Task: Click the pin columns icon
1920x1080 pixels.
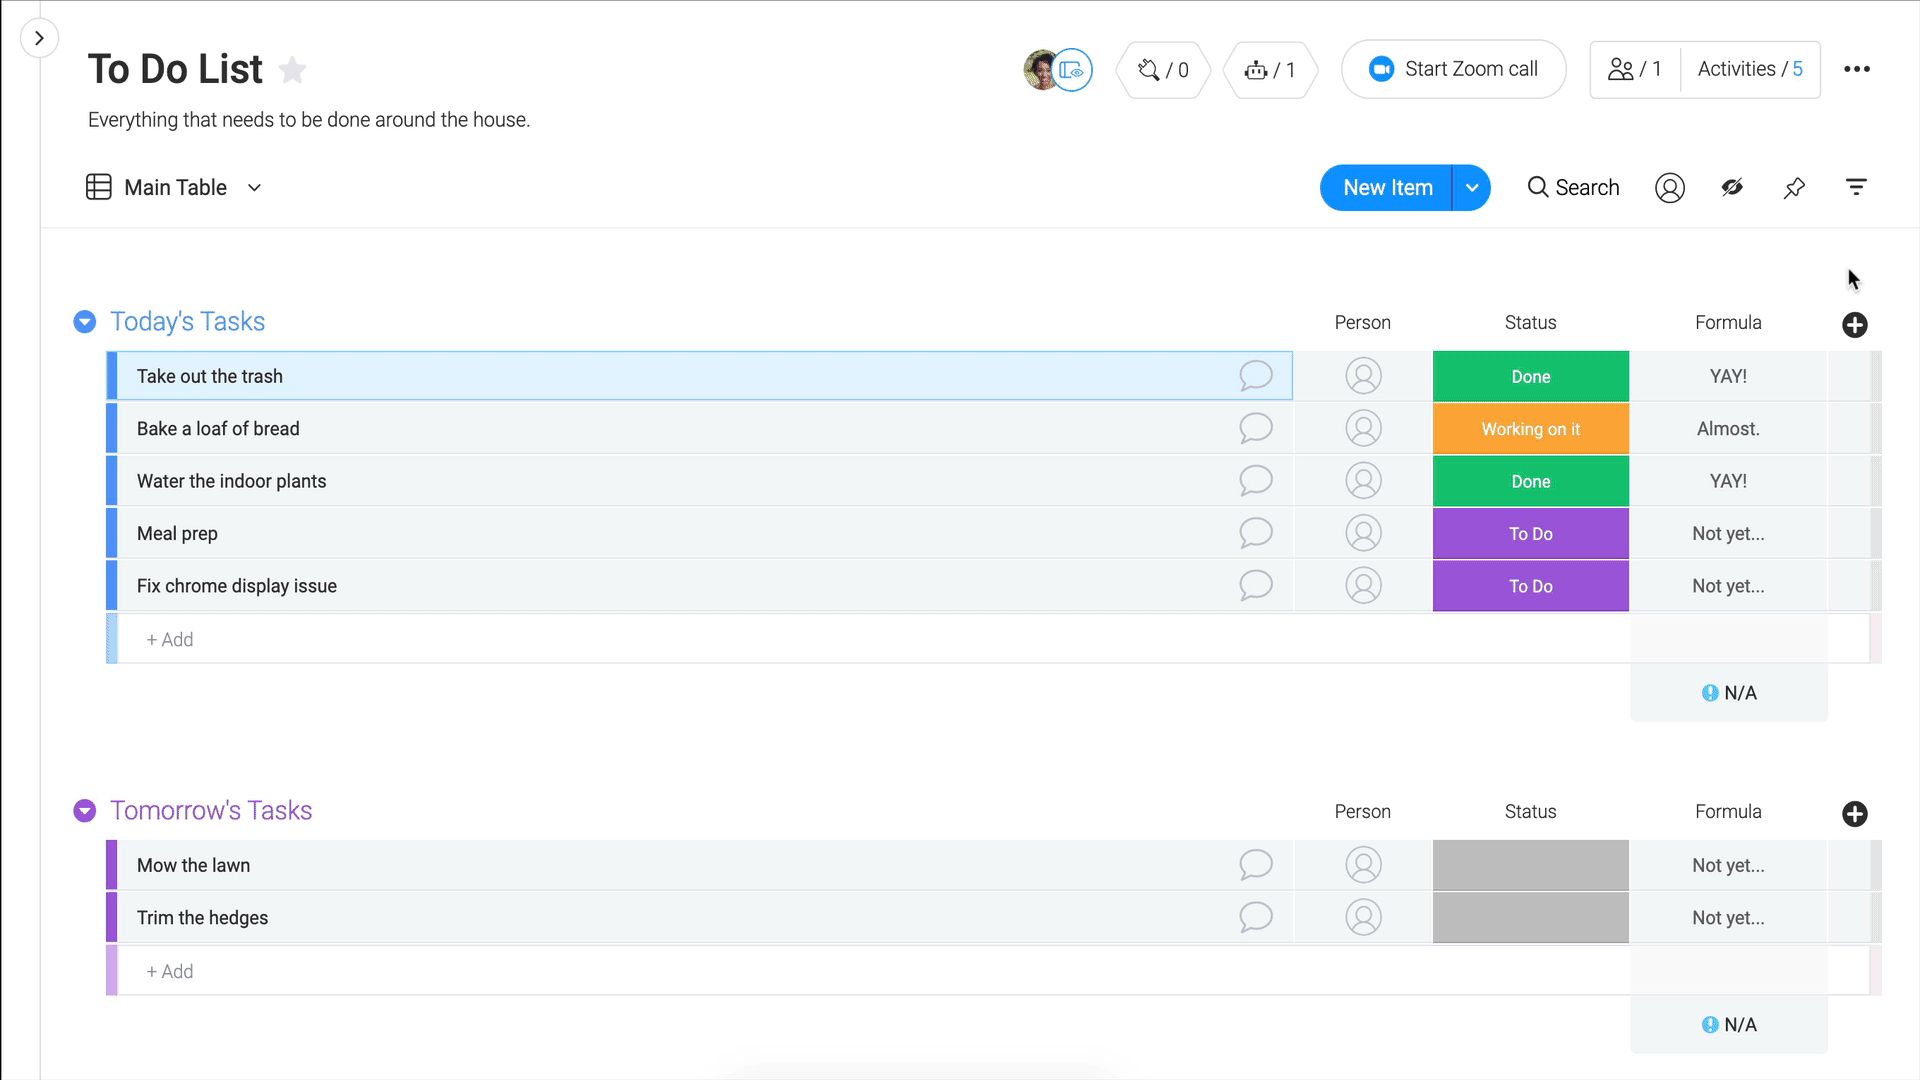Action: point(1794,188)
